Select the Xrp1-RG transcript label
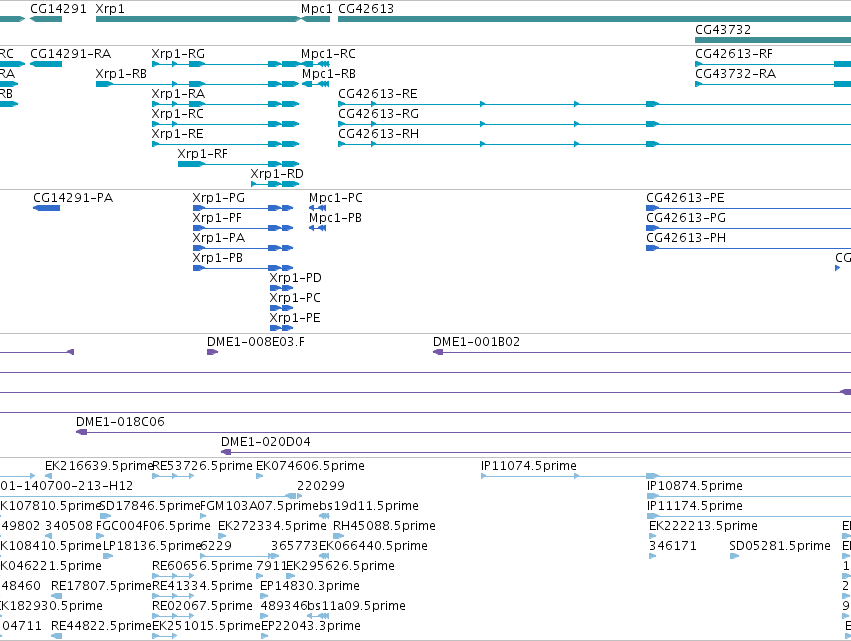The image size is (851, 641). click(x=178, y=54)
